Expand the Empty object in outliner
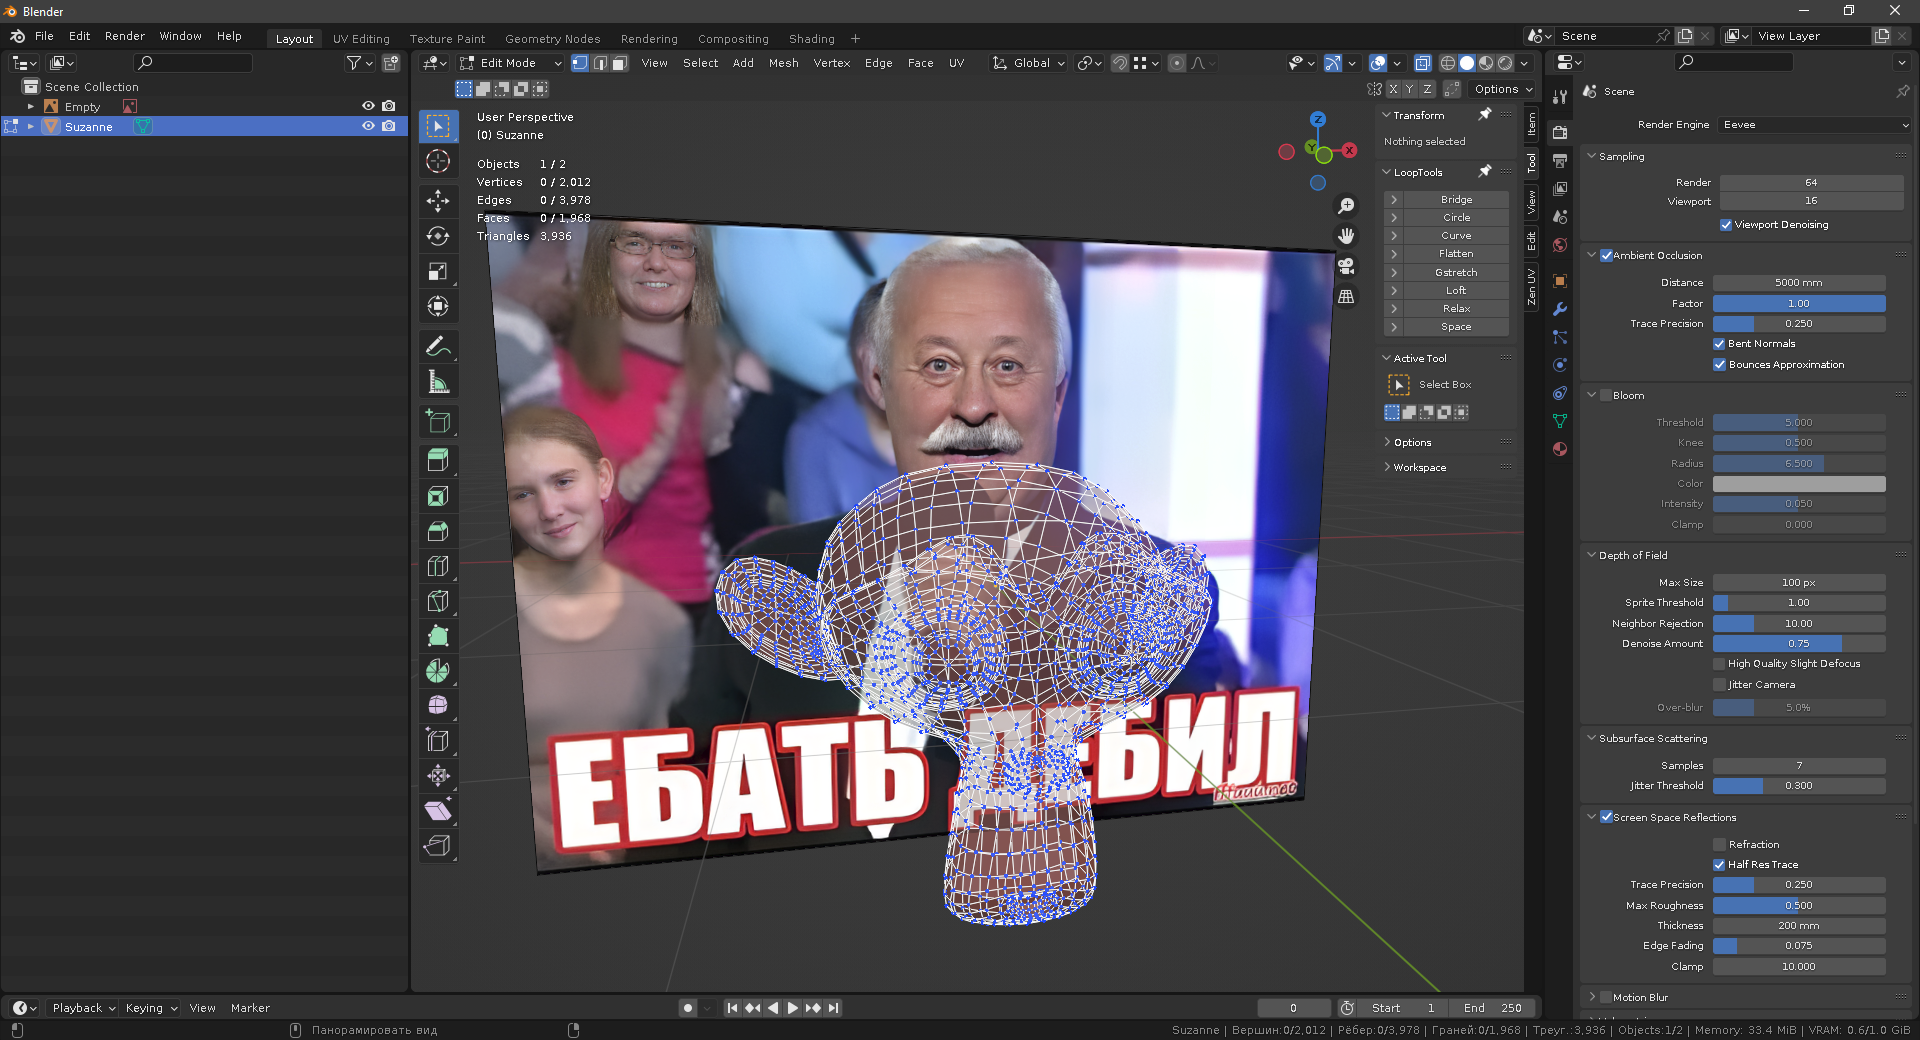 30,107
